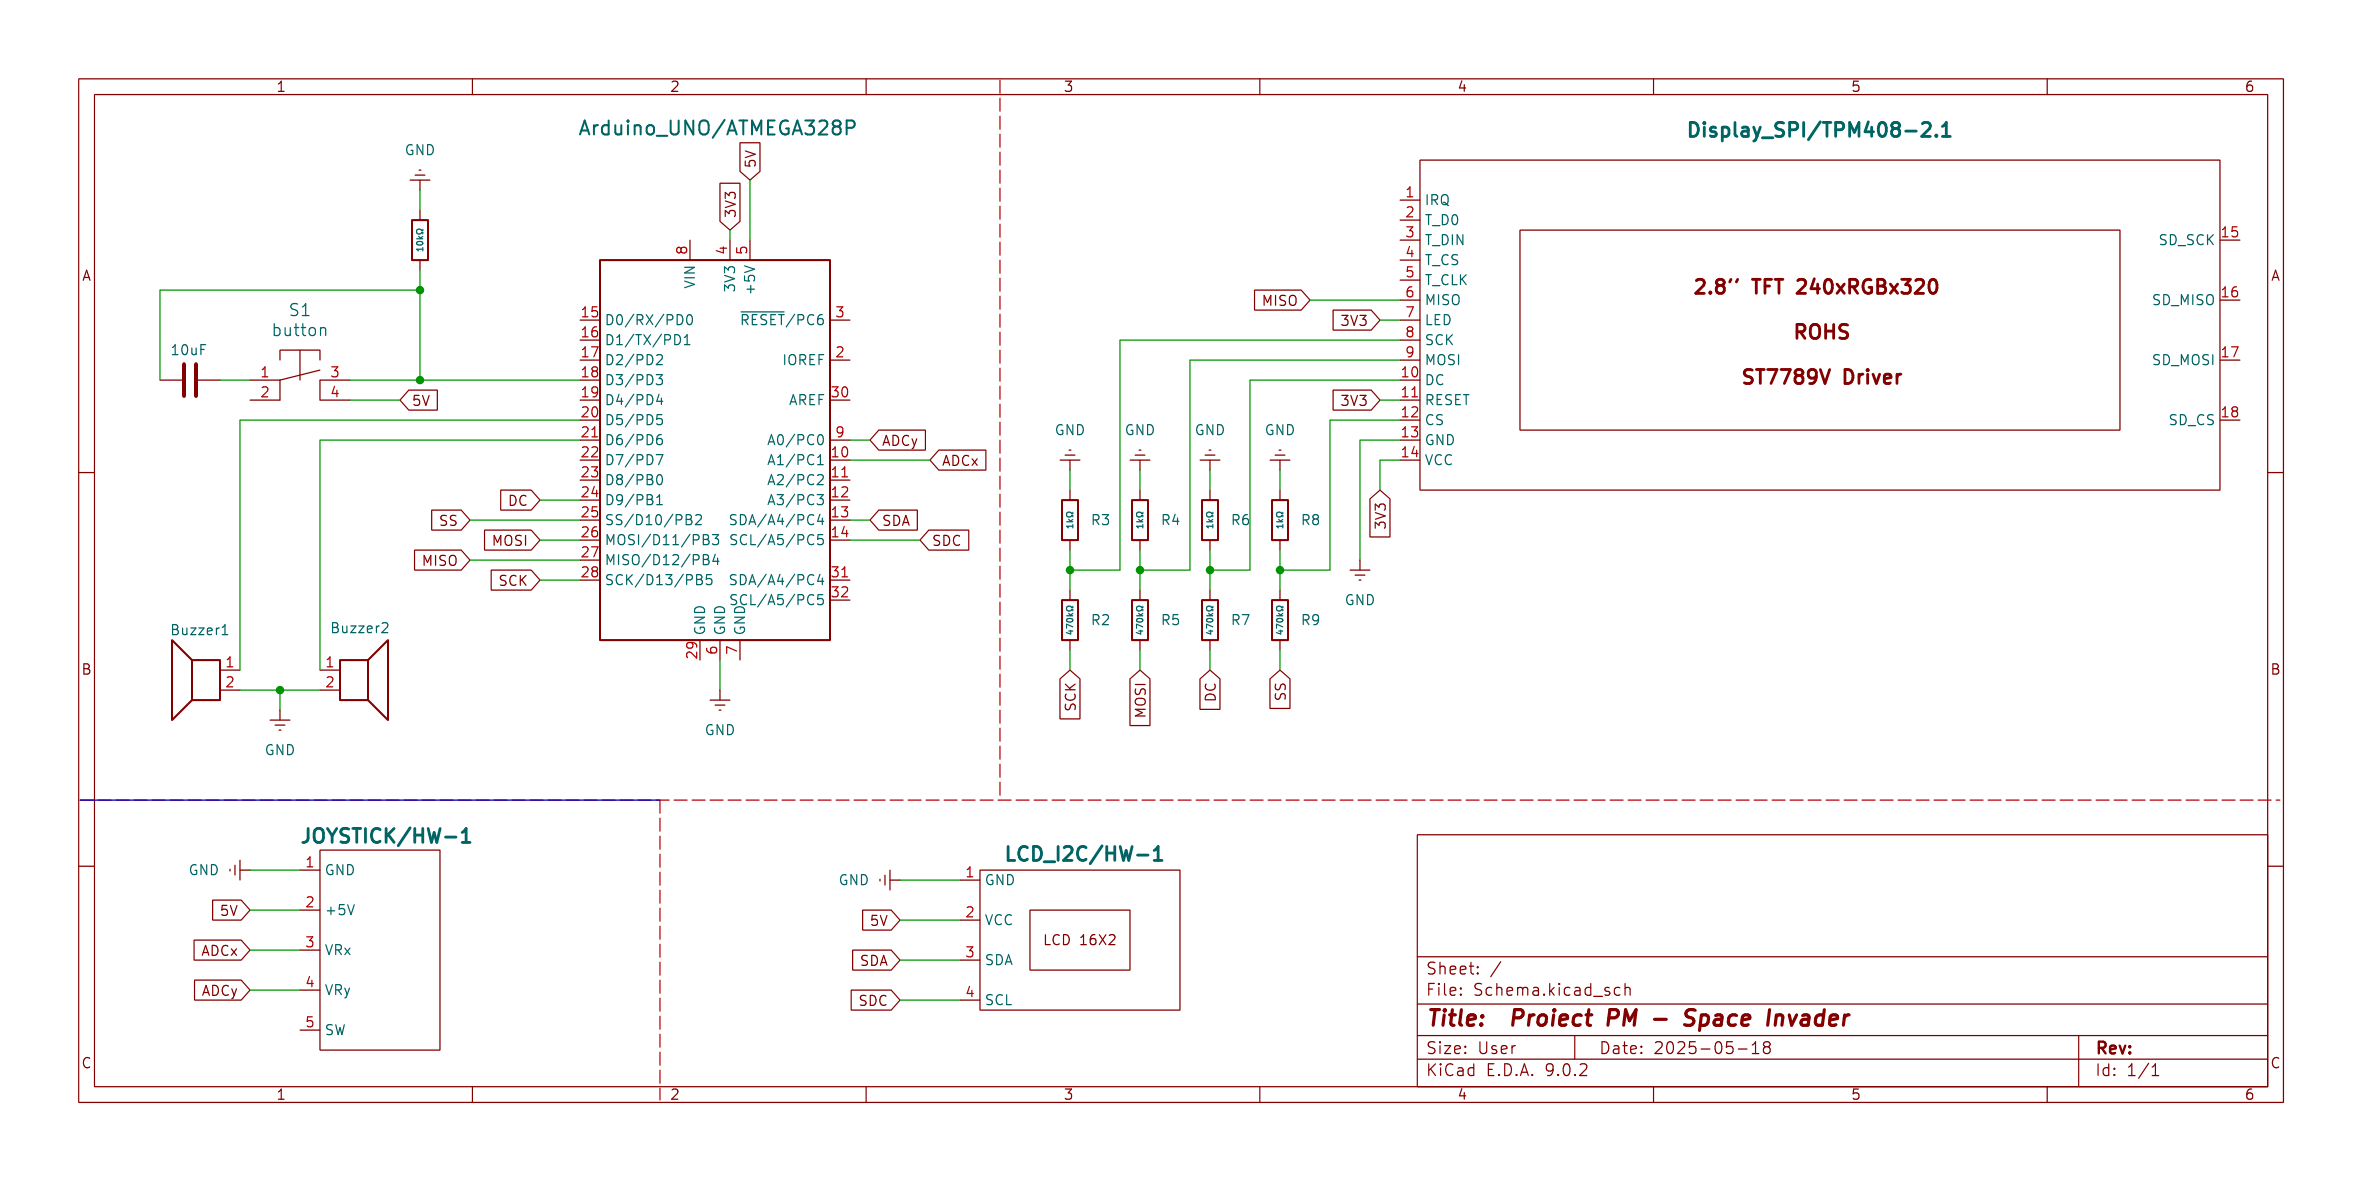Screen dimensions: 2363x1182
Task: Click resistor R3 with 1kΩ value
Action: (1070, 520)
